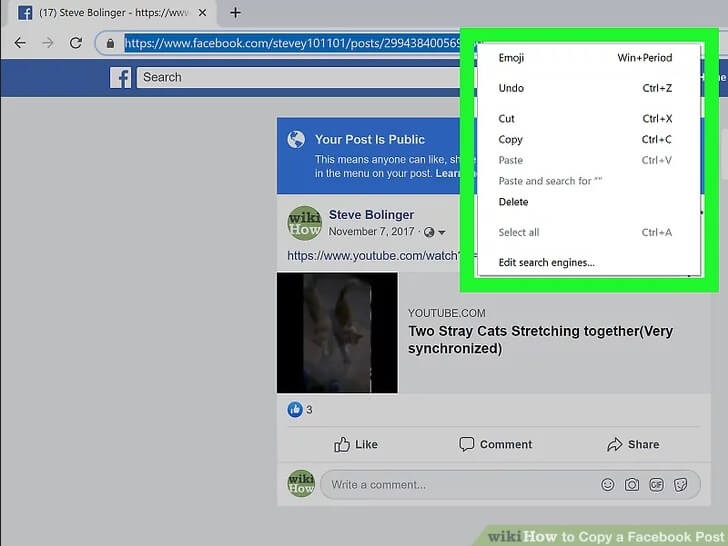Click the browser forward arrow

[x=47, y=43]
